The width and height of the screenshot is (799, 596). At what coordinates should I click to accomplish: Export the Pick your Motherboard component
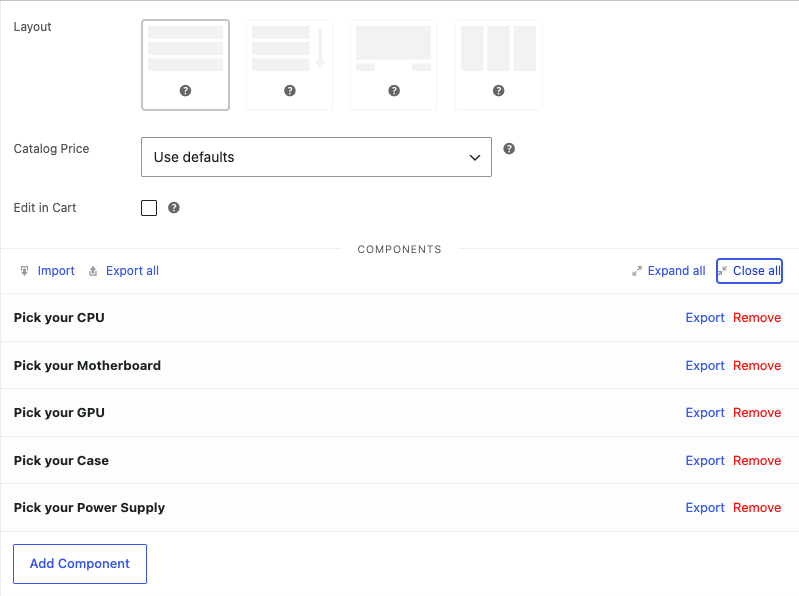click(705, 365)
